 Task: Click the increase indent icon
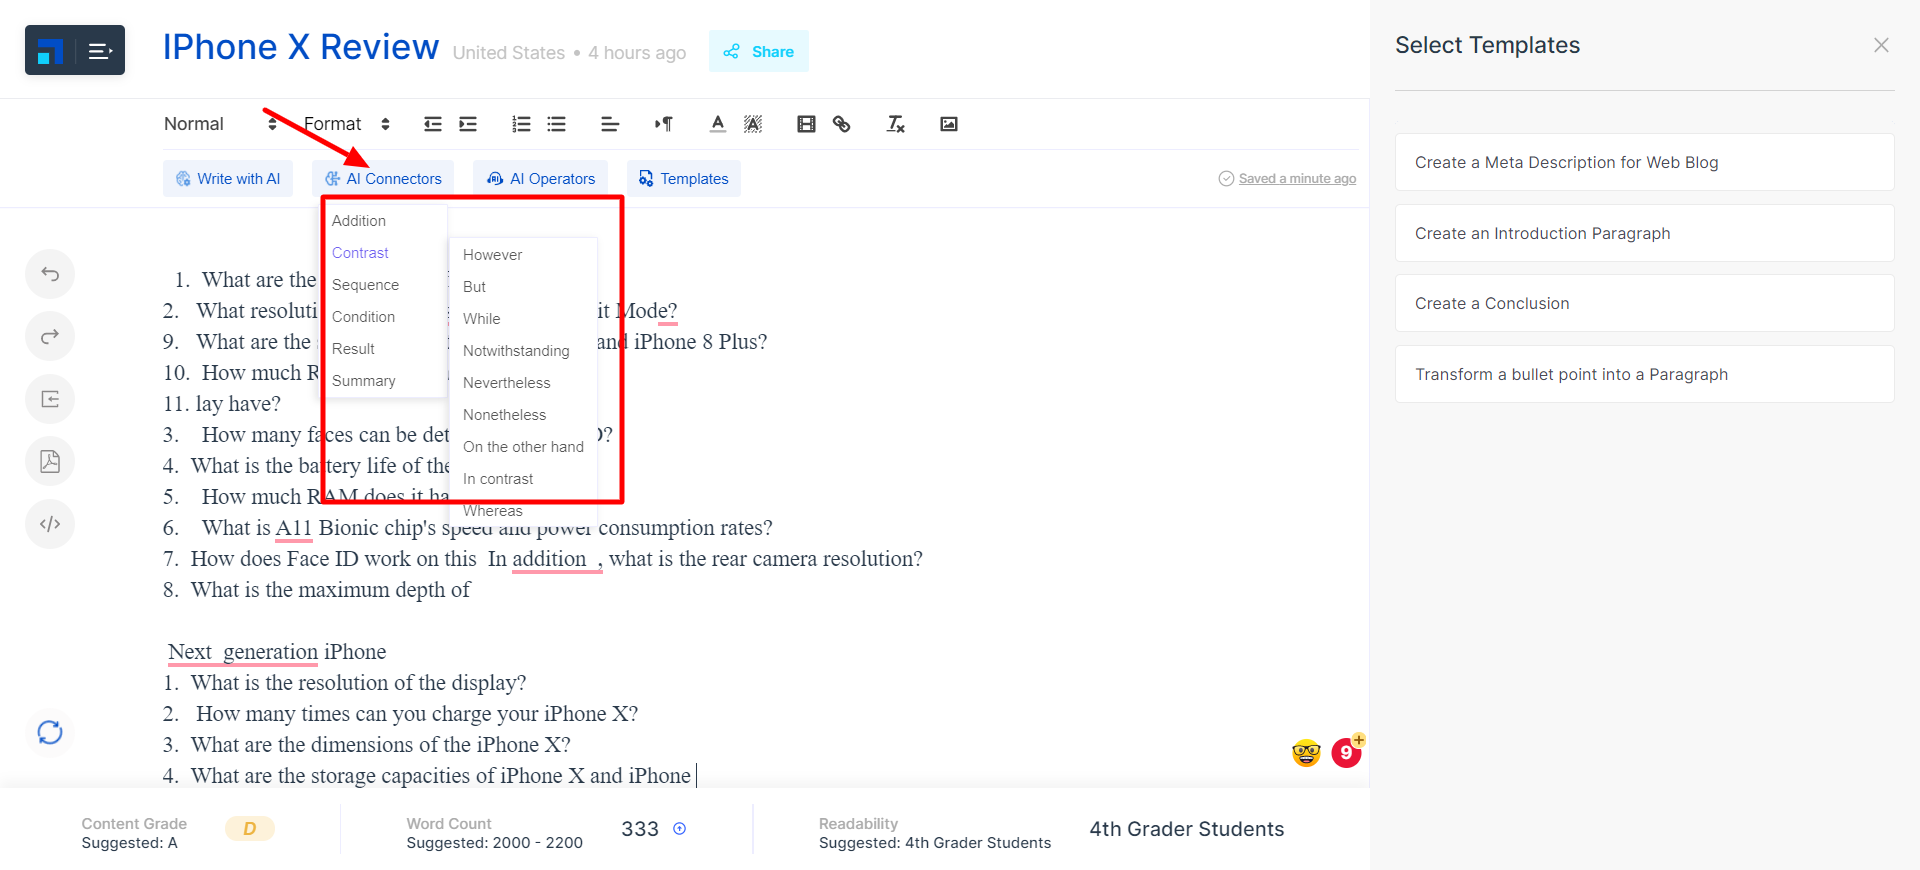pos(468,124)
